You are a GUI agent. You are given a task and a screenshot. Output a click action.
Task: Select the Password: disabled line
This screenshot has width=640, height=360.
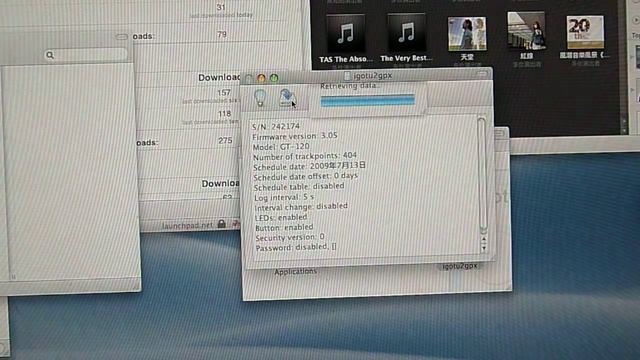tap(296, 247)
